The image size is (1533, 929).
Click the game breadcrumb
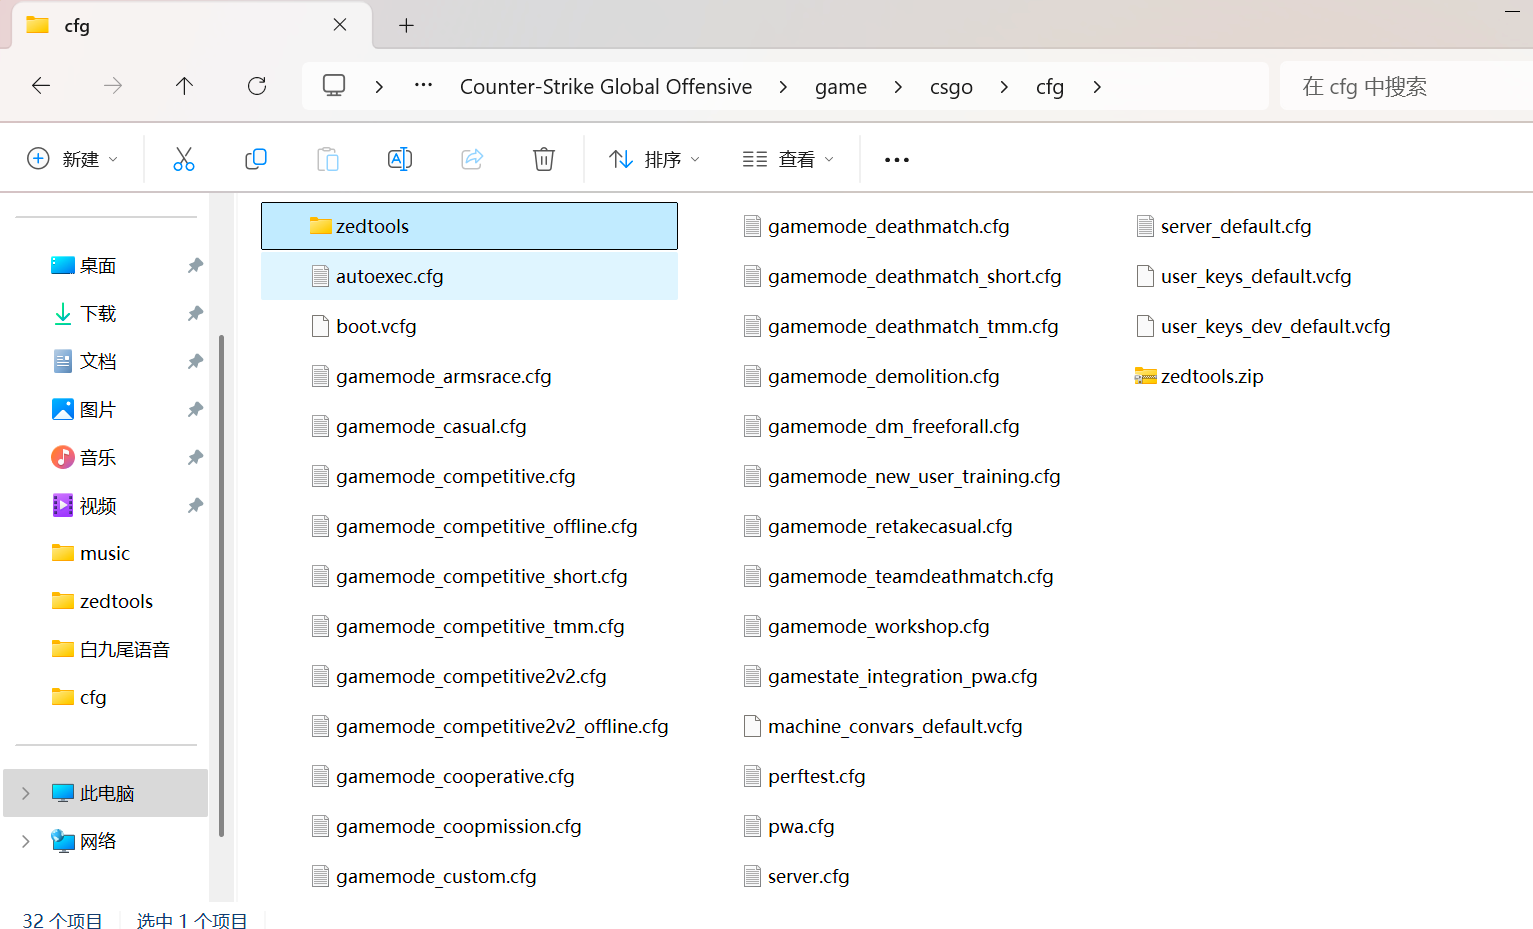tap(841, 87)
